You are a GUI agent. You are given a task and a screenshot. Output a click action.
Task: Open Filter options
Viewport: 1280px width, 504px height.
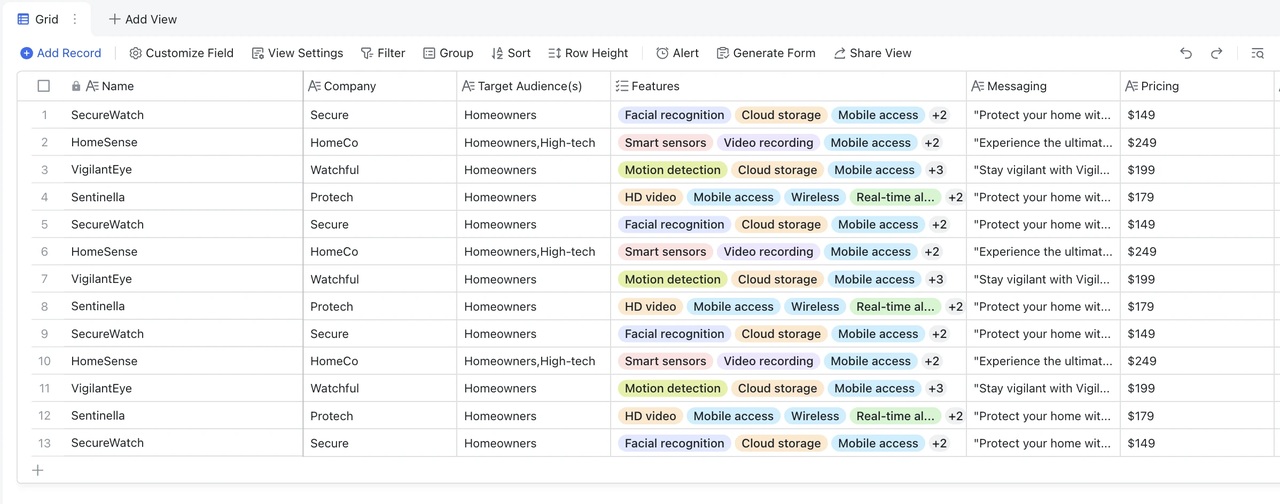[383, 53]
